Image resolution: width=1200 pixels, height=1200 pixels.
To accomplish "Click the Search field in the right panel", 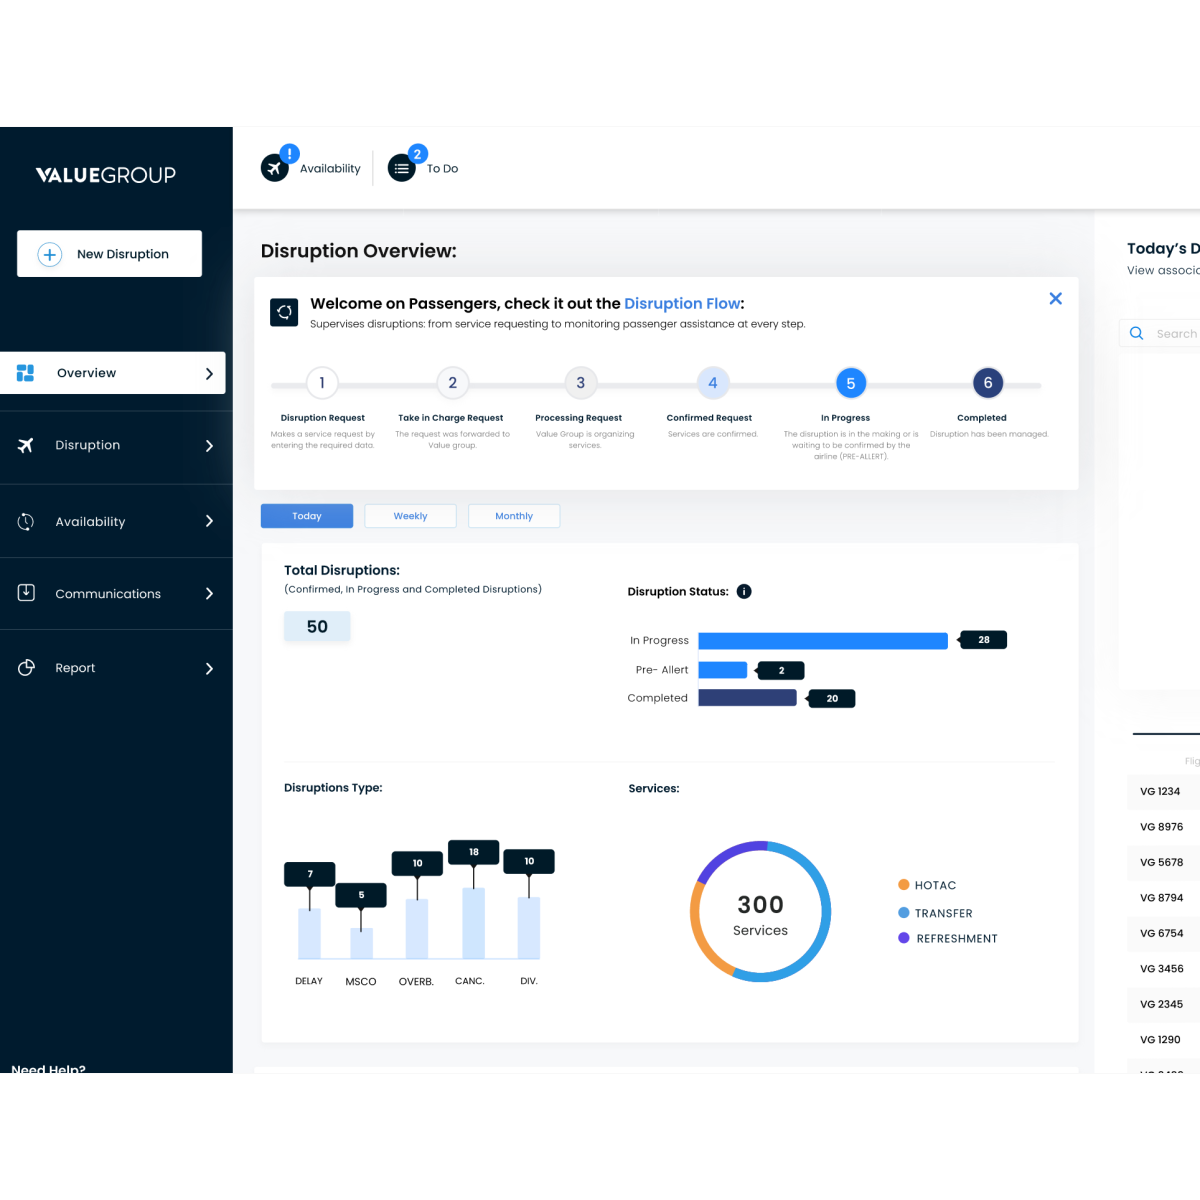I will [x=1170, y=333].
